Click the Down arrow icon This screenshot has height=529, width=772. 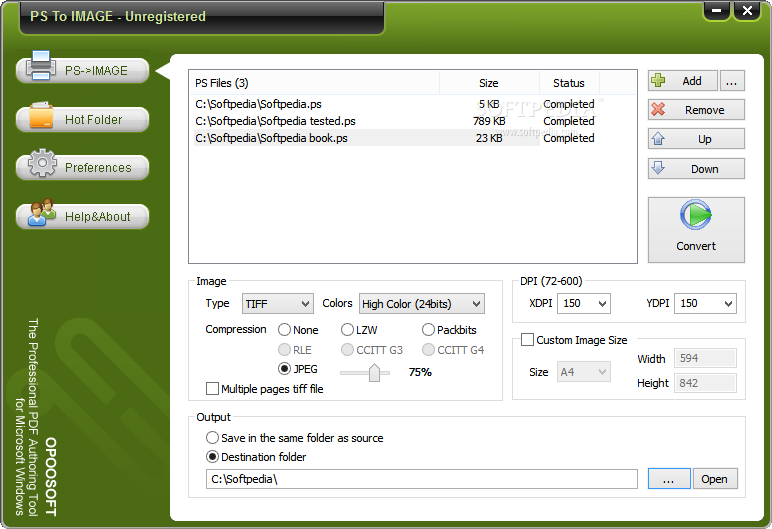(658, 167)
